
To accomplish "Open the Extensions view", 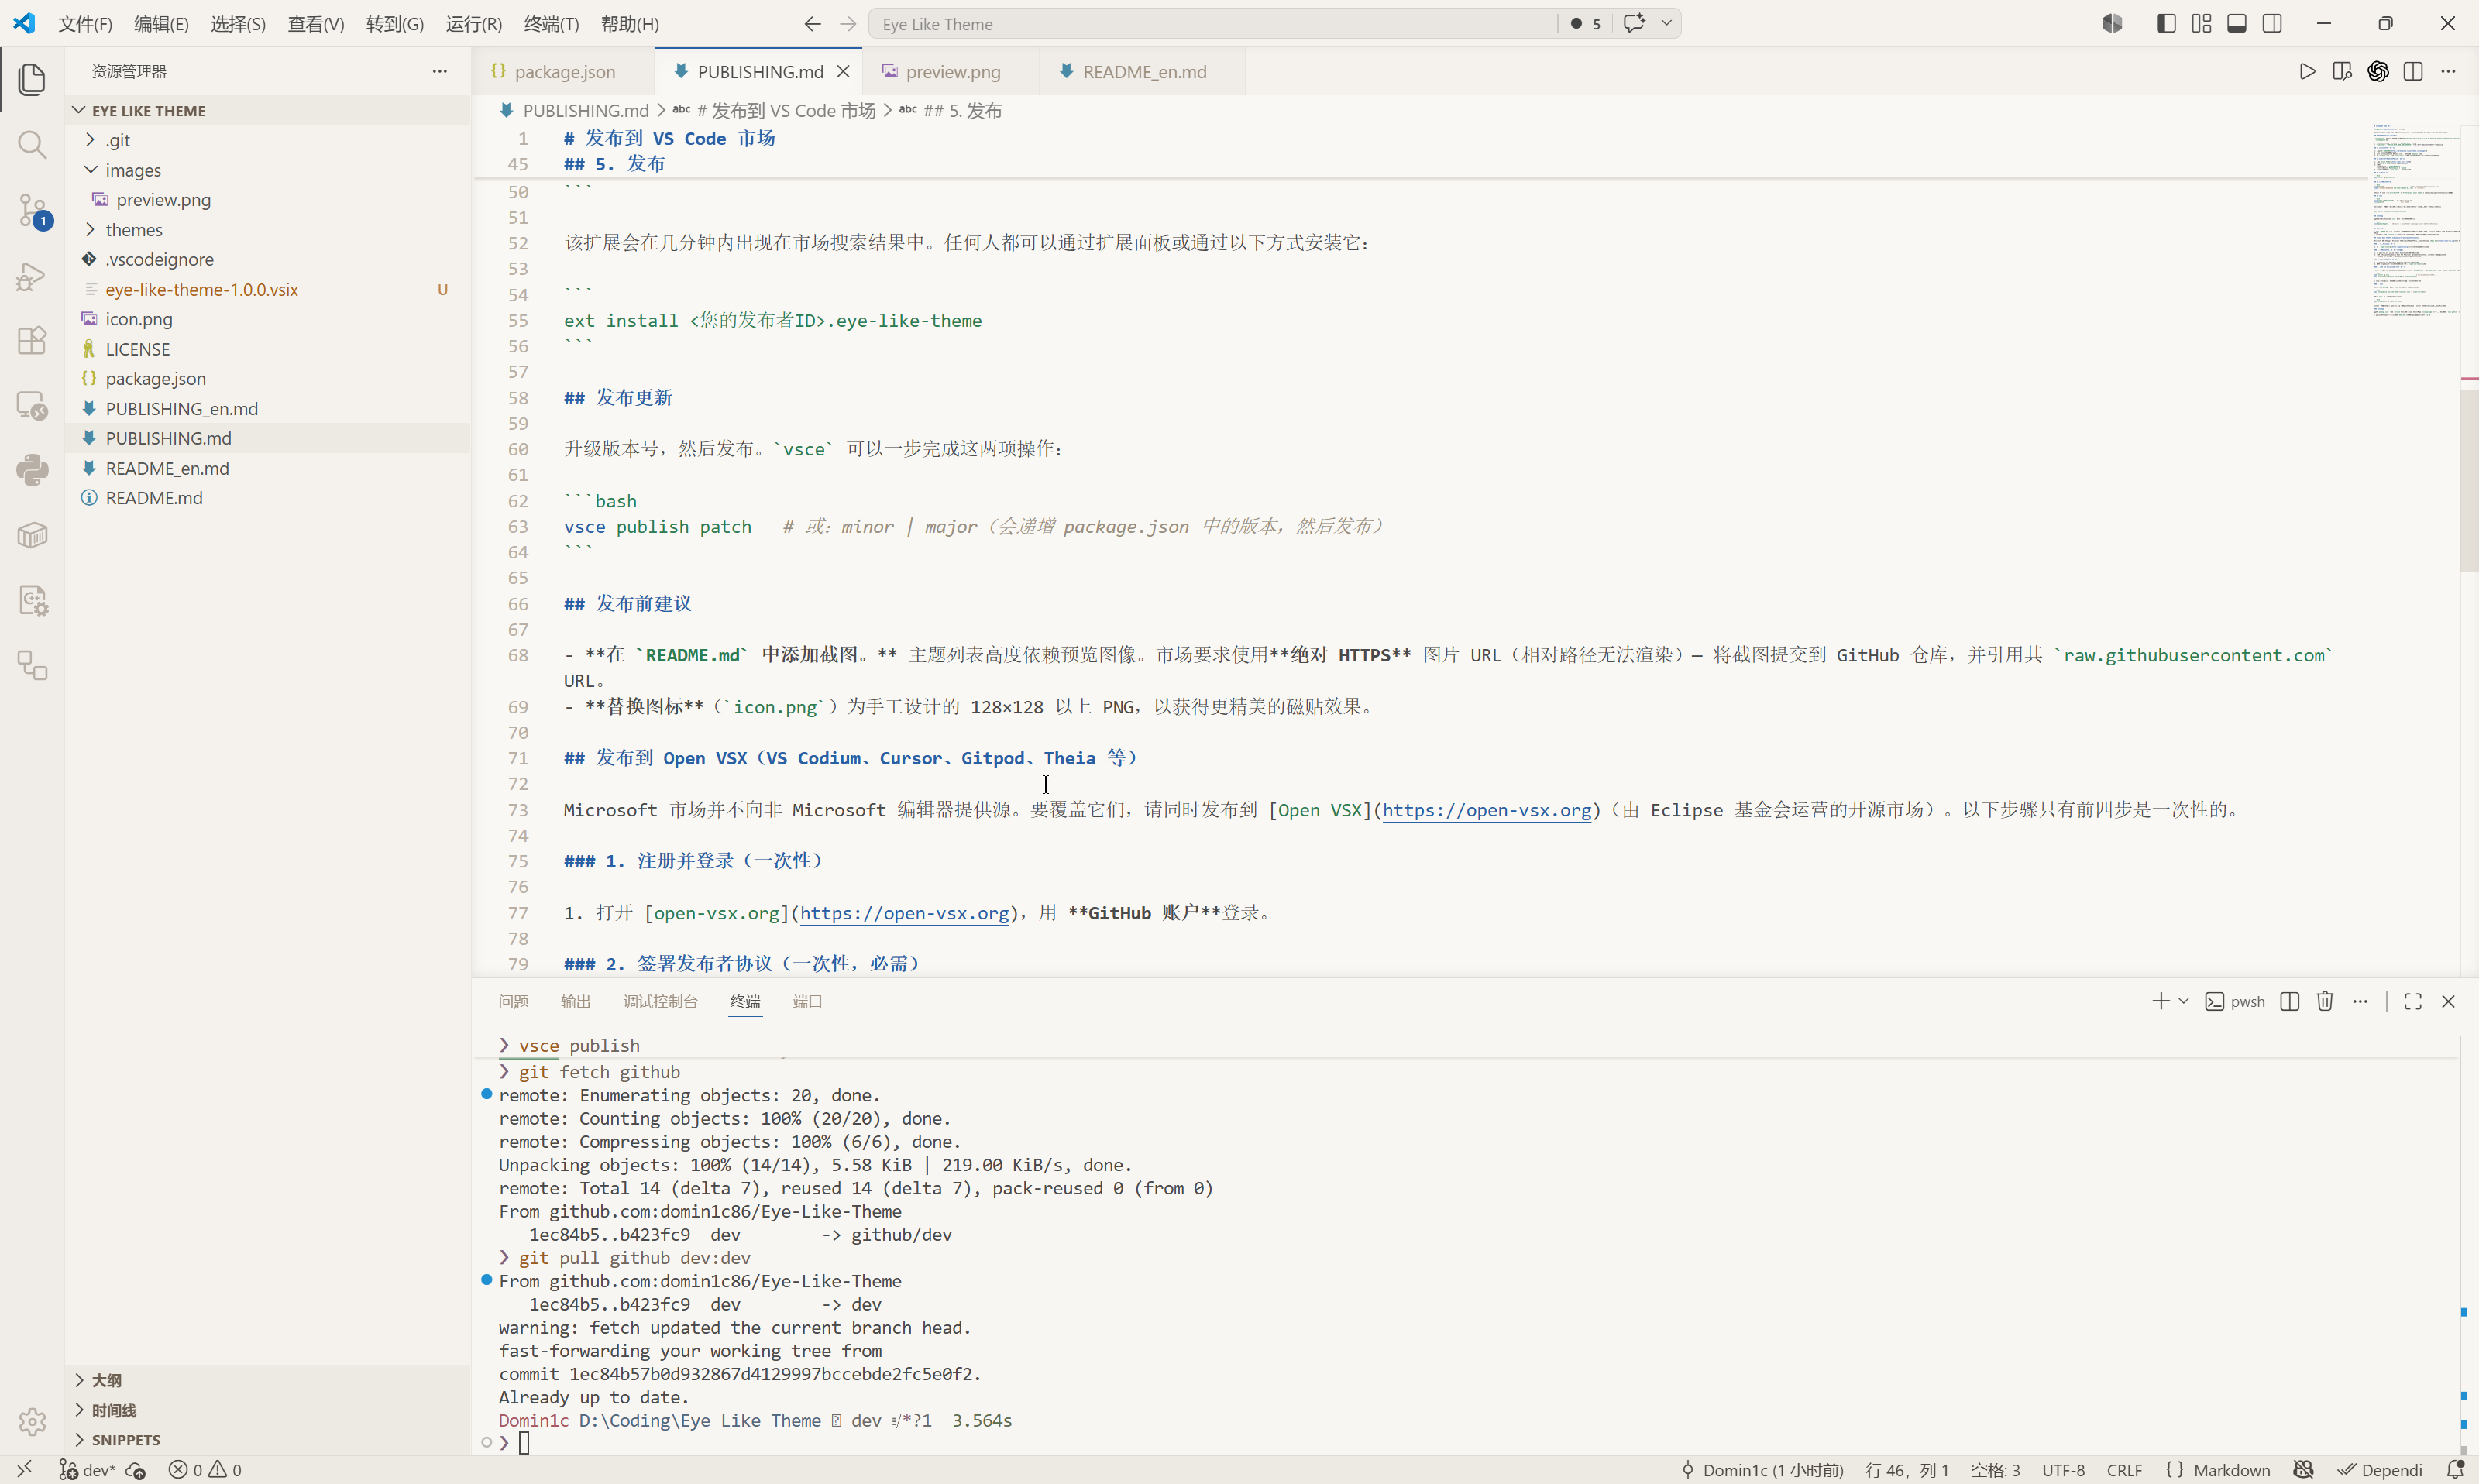I will (x=32, y=341).
